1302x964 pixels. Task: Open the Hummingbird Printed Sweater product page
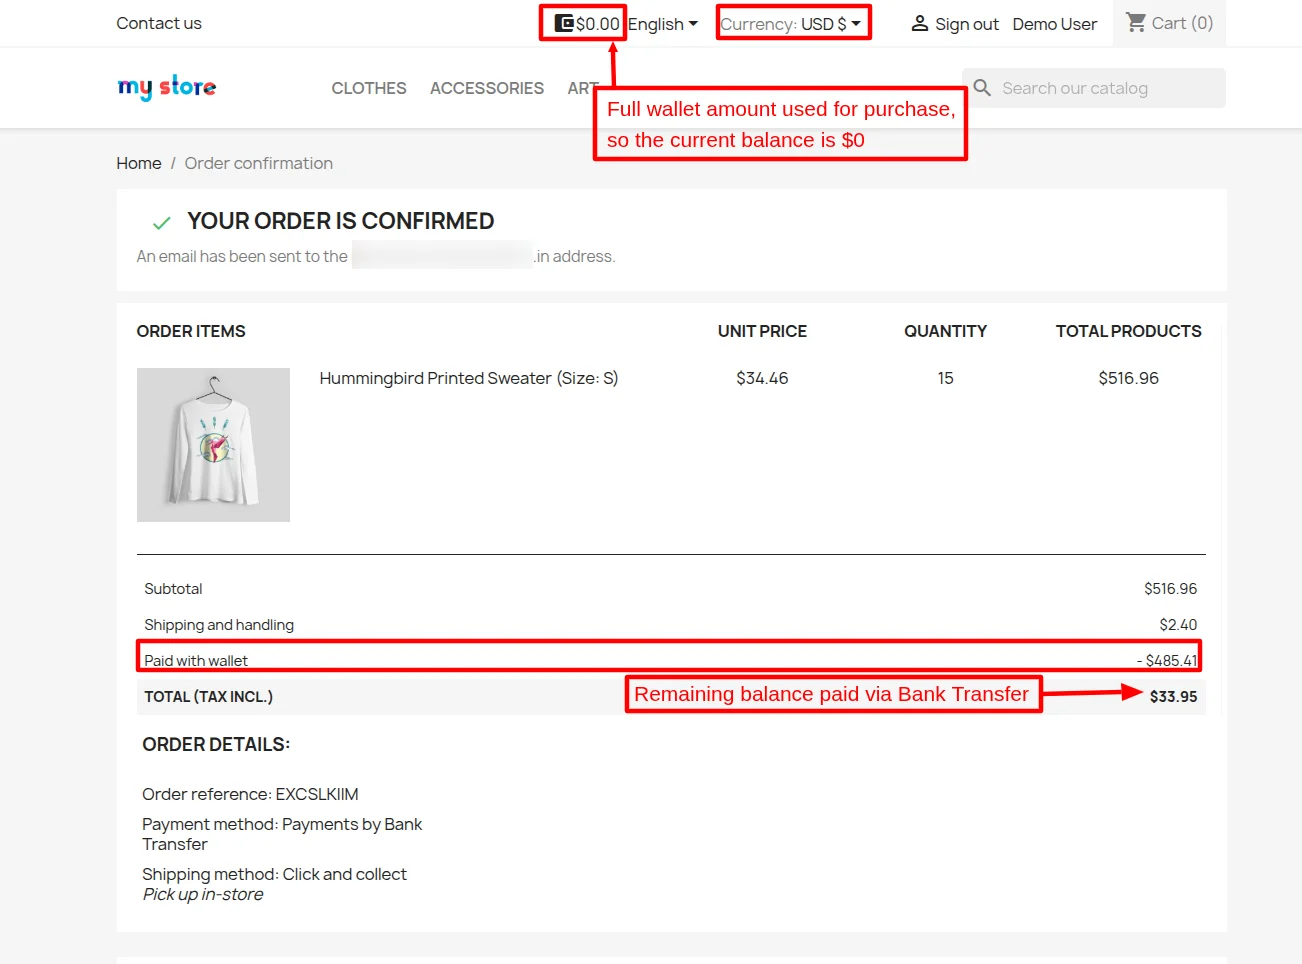coord(468,378)
